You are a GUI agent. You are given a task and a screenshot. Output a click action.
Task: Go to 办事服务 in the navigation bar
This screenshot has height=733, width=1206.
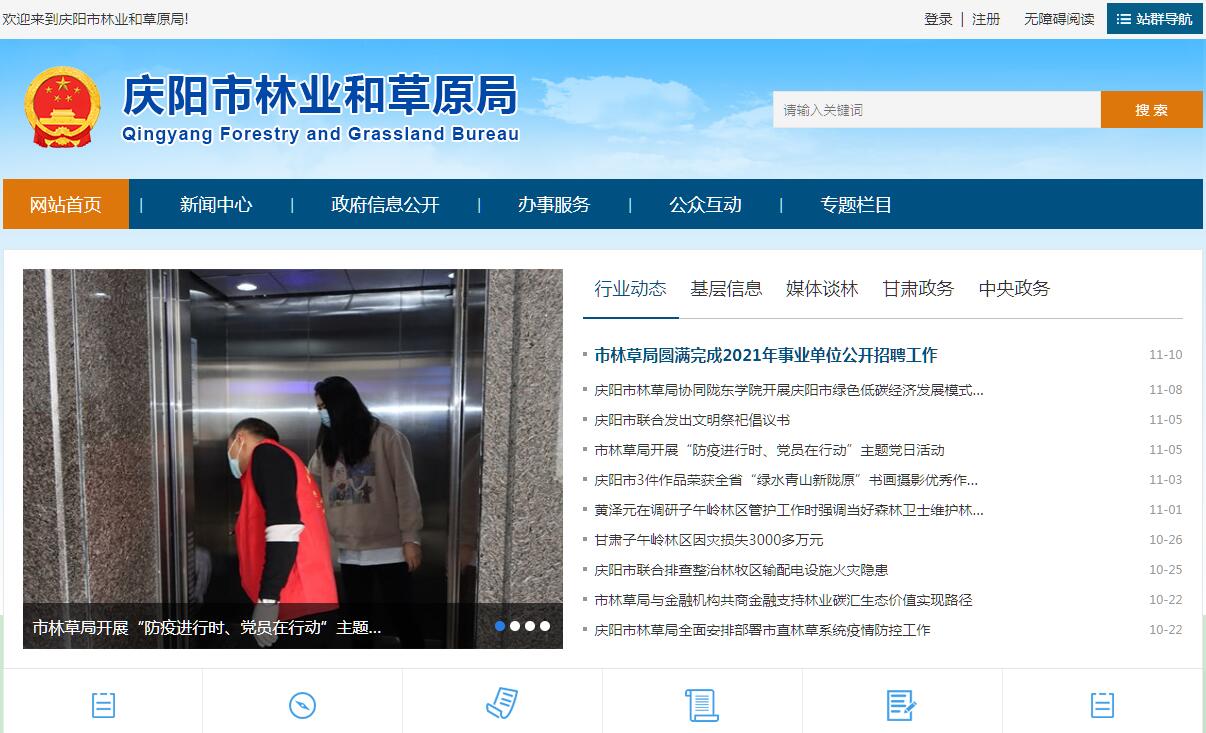pos(554,205)
